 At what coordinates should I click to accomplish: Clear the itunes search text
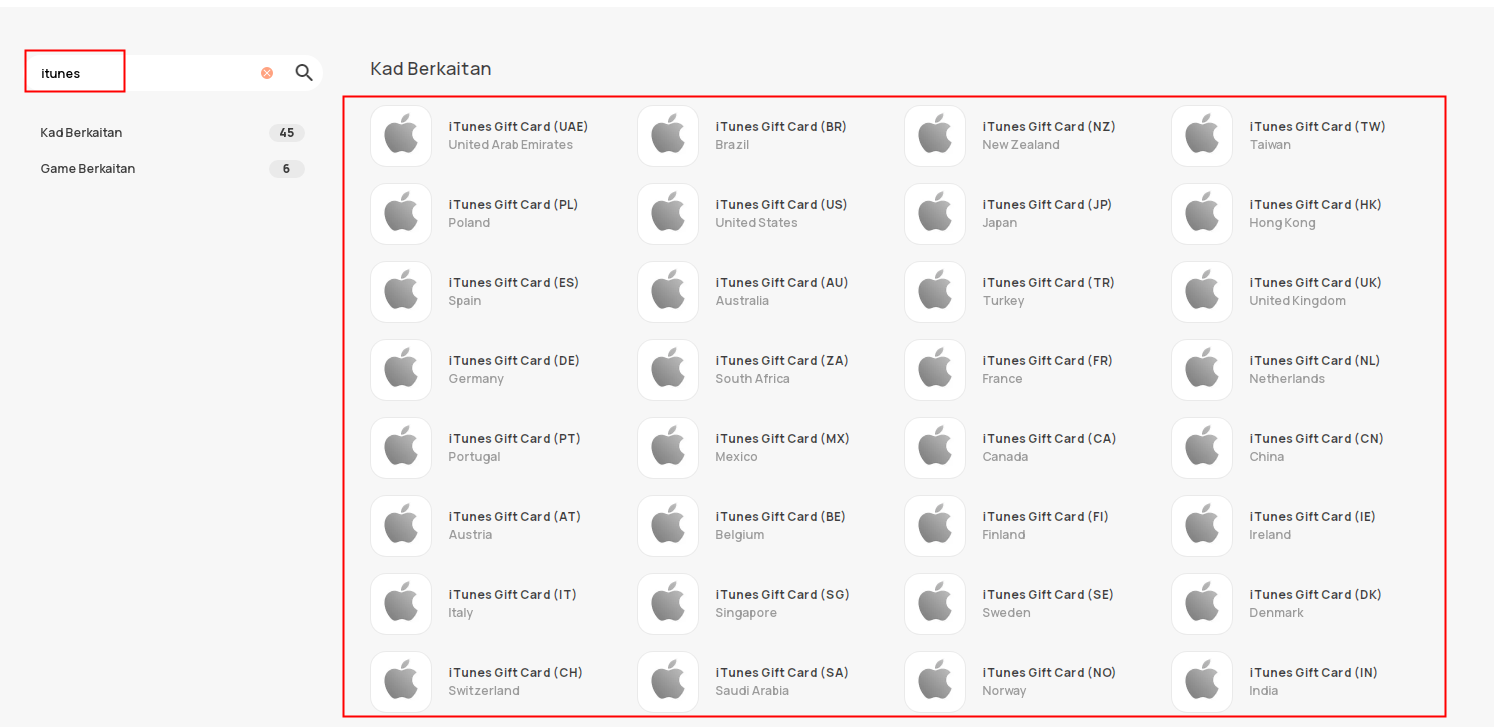[267, 73]
